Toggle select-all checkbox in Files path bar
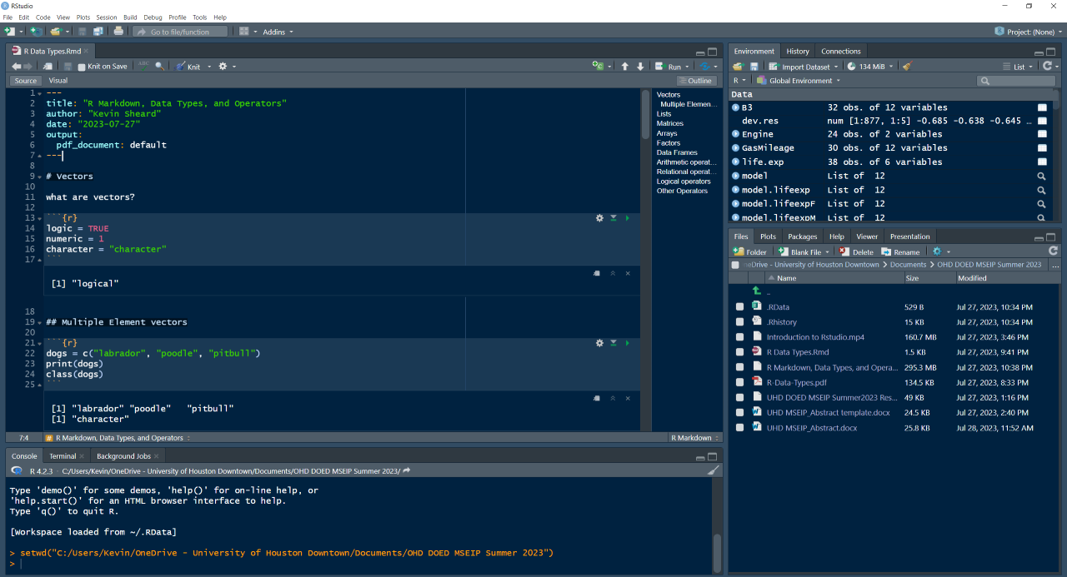This screenshot has width=1067, height=577. click(735, 265)
